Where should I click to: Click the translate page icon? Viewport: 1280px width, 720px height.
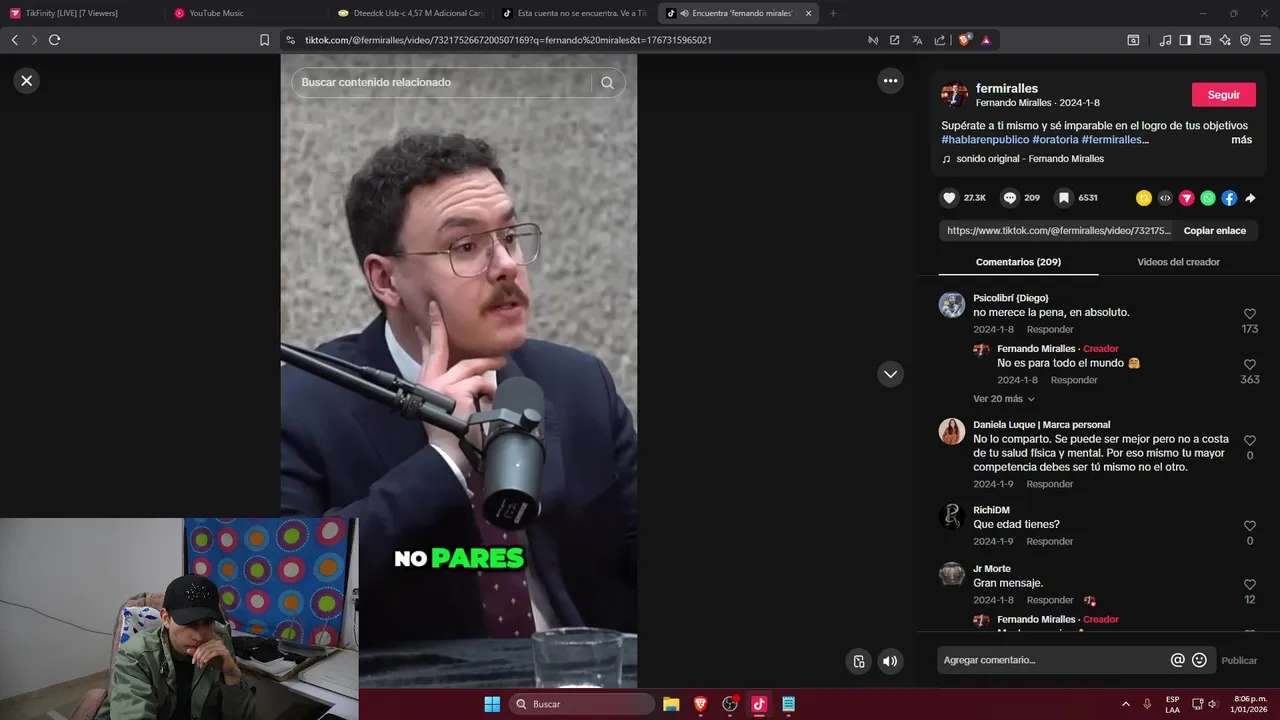point(917,40)
